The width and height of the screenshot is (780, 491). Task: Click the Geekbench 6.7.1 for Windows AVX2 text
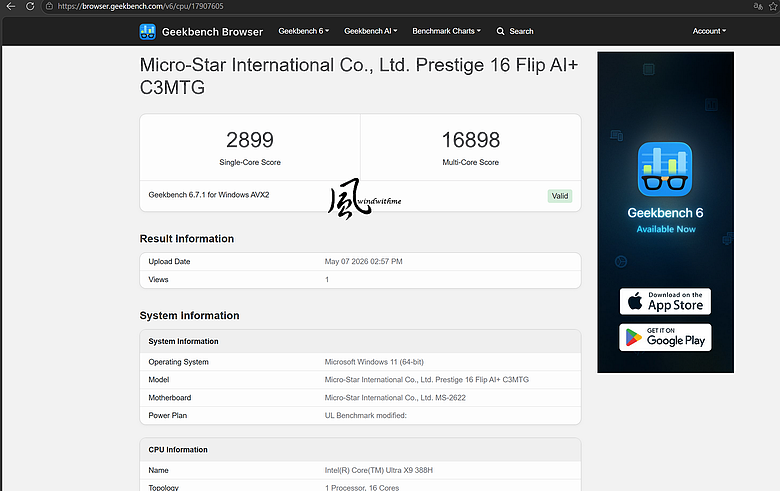coord(209,195)
